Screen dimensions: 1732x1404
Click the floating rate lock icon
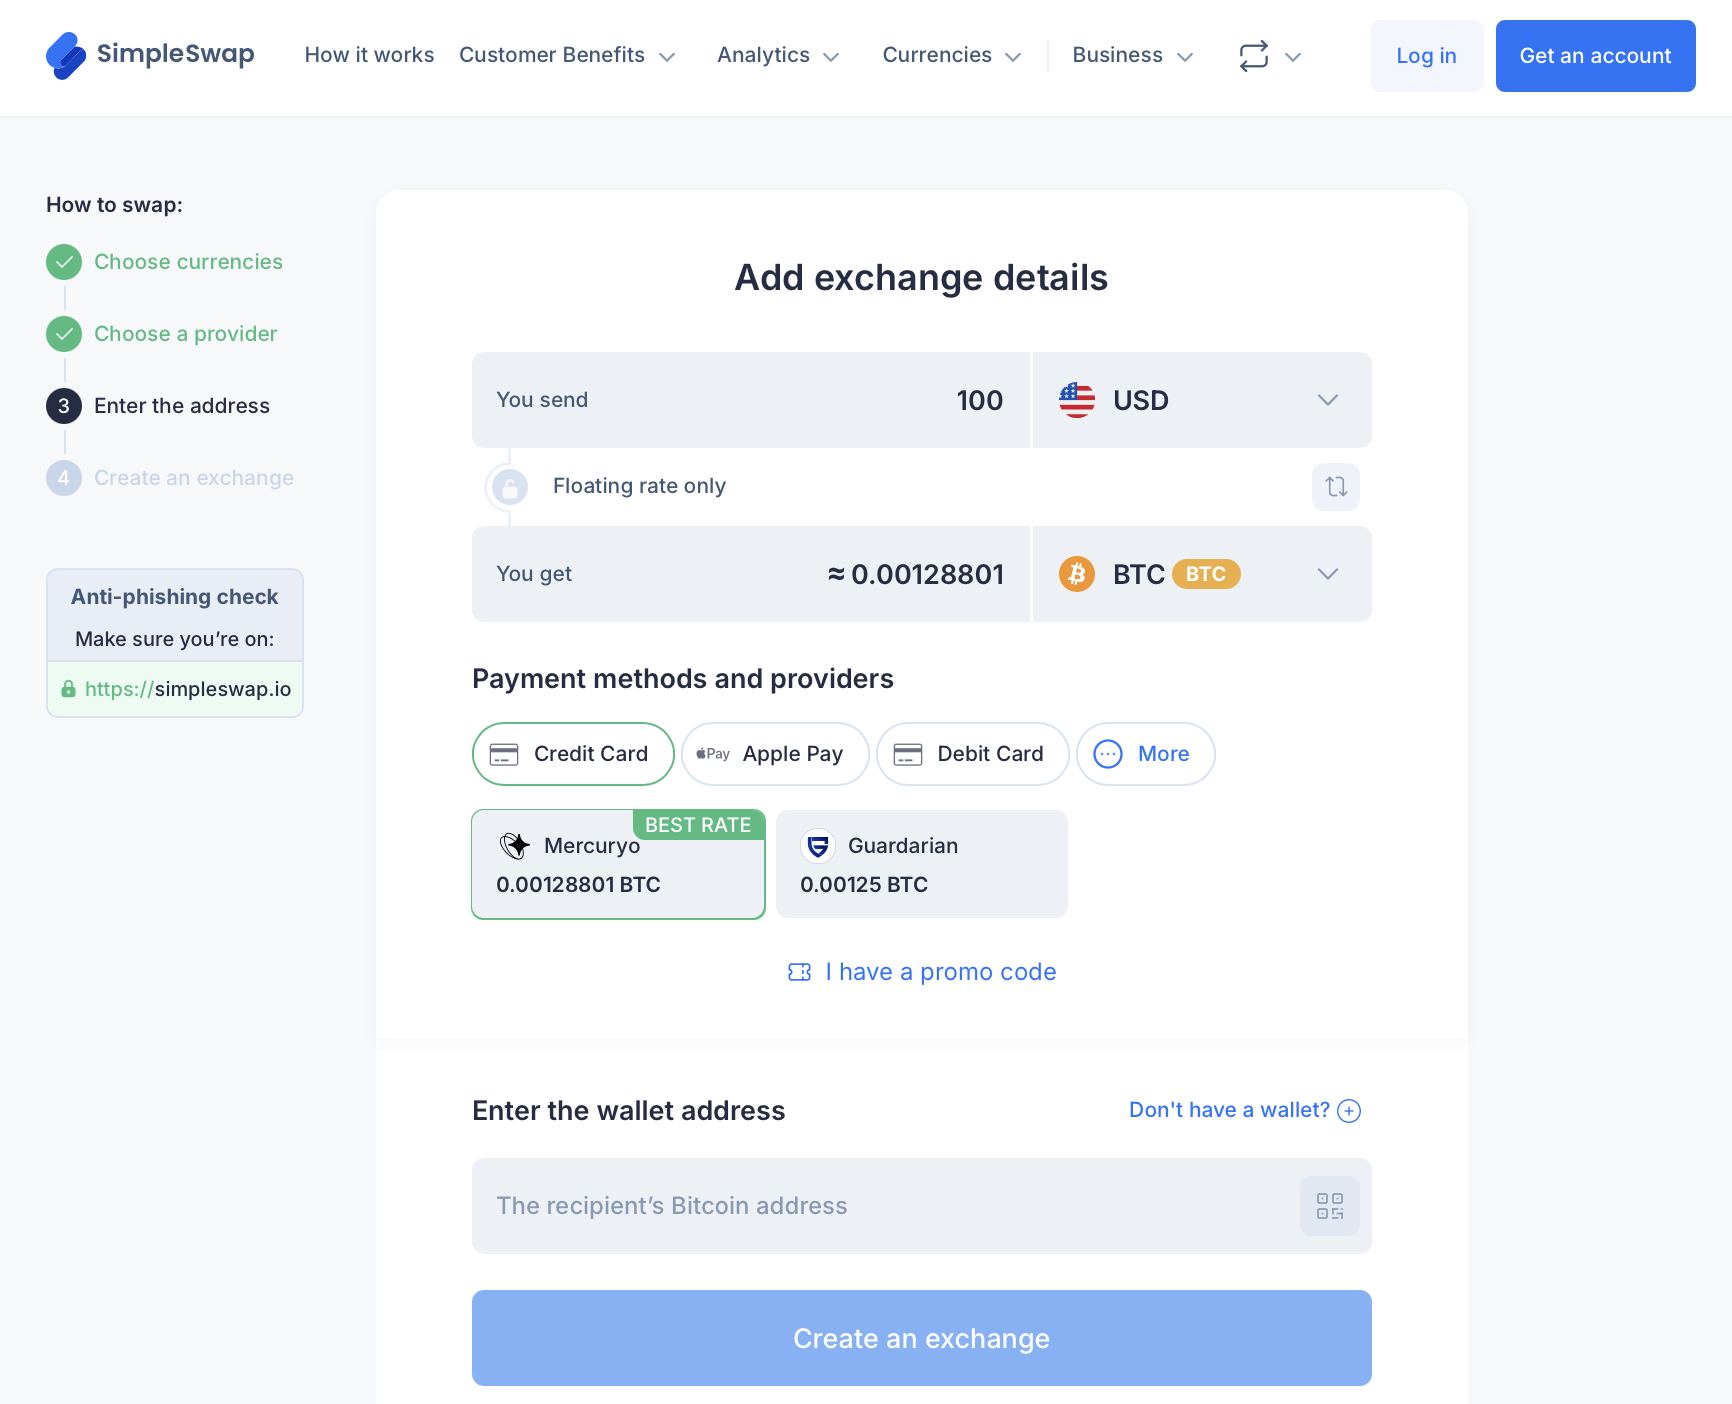510,487
